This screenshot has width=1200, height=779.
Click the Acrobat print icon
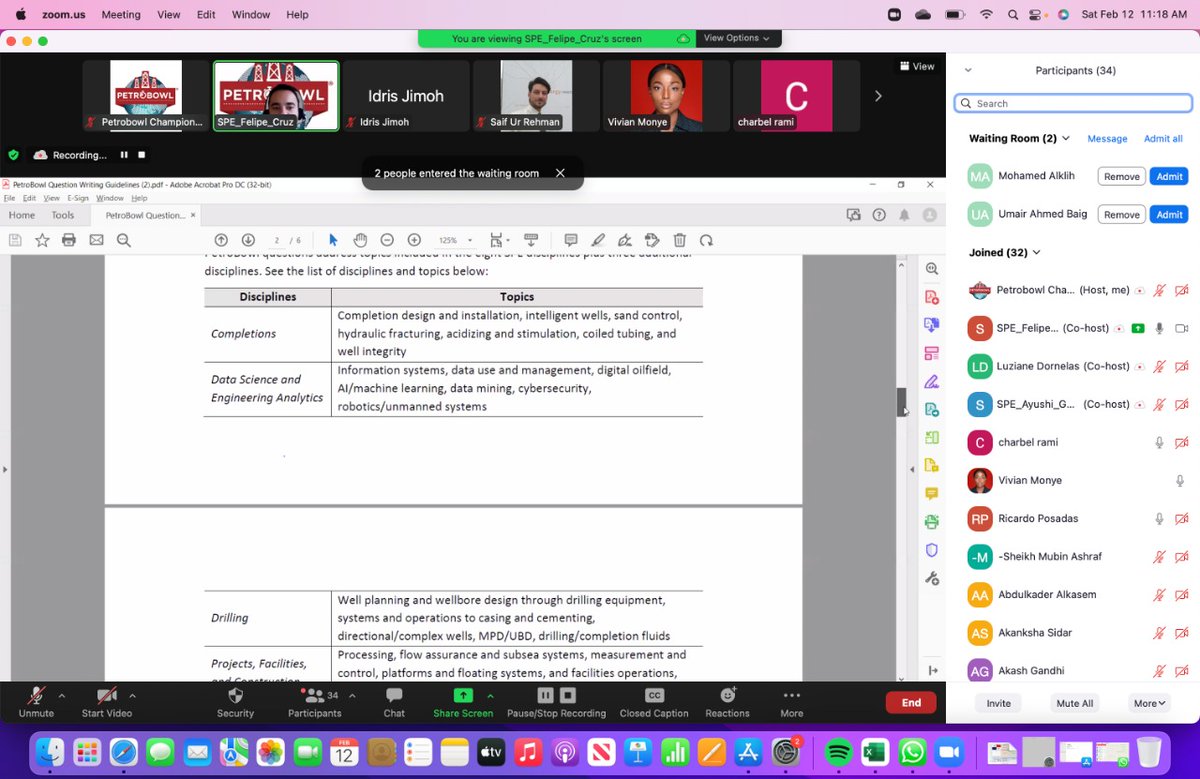pos(69,240)
